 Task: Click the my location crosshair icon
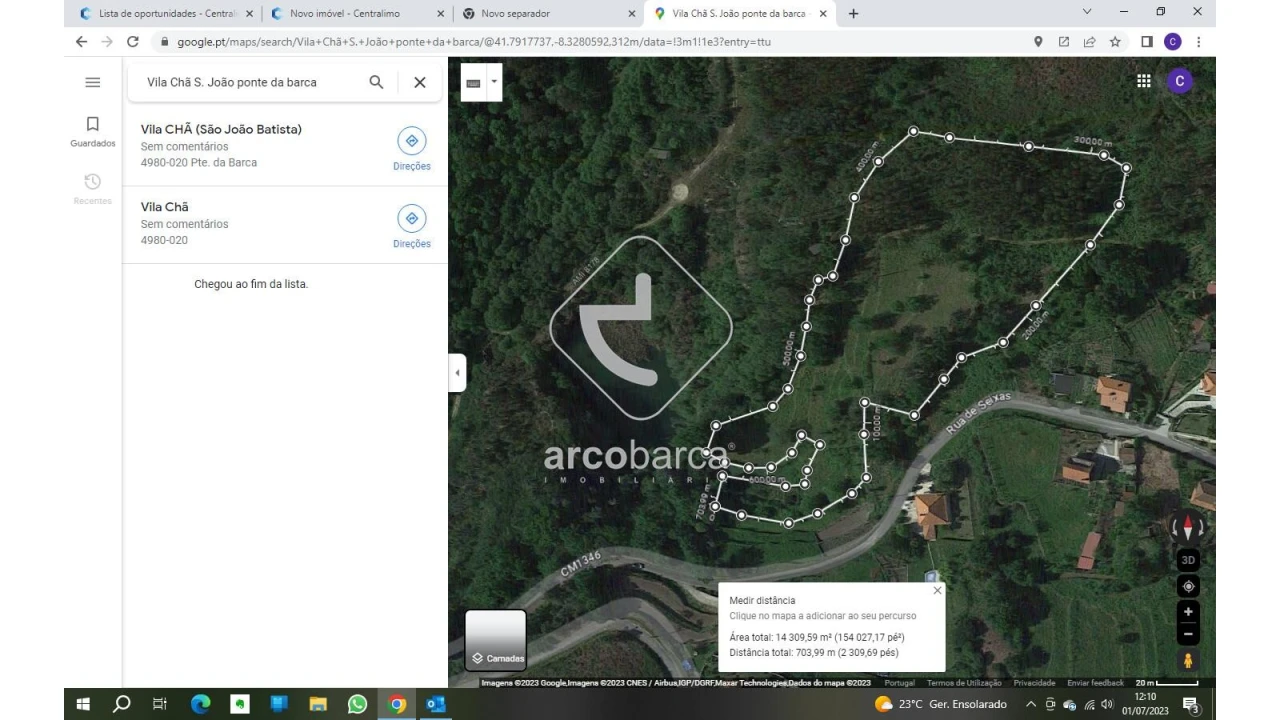(1187, 586)
